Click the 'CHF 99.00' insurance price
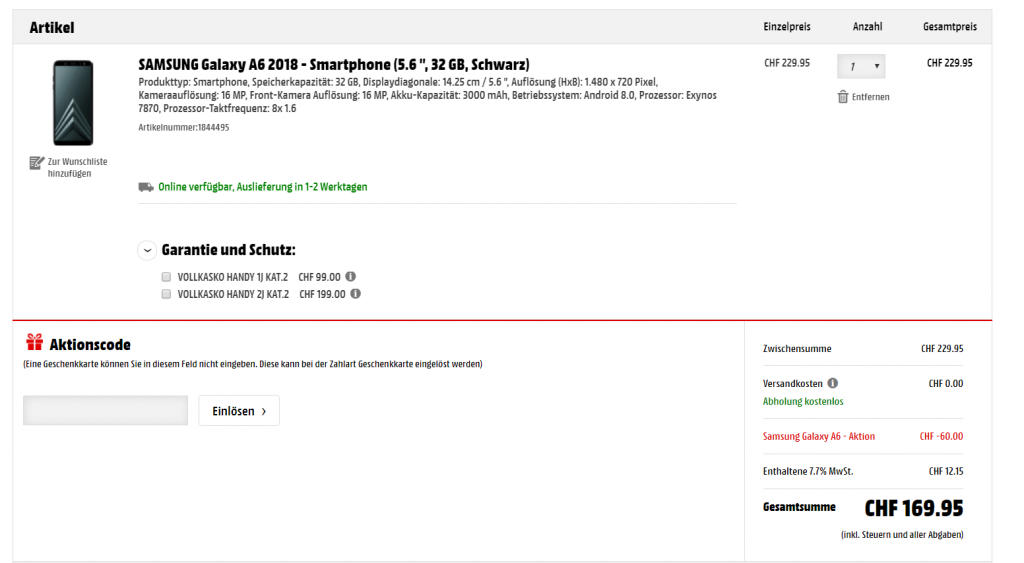Image resolution: width=1024 pixels, height=563 pixels. tap(319, 277)
